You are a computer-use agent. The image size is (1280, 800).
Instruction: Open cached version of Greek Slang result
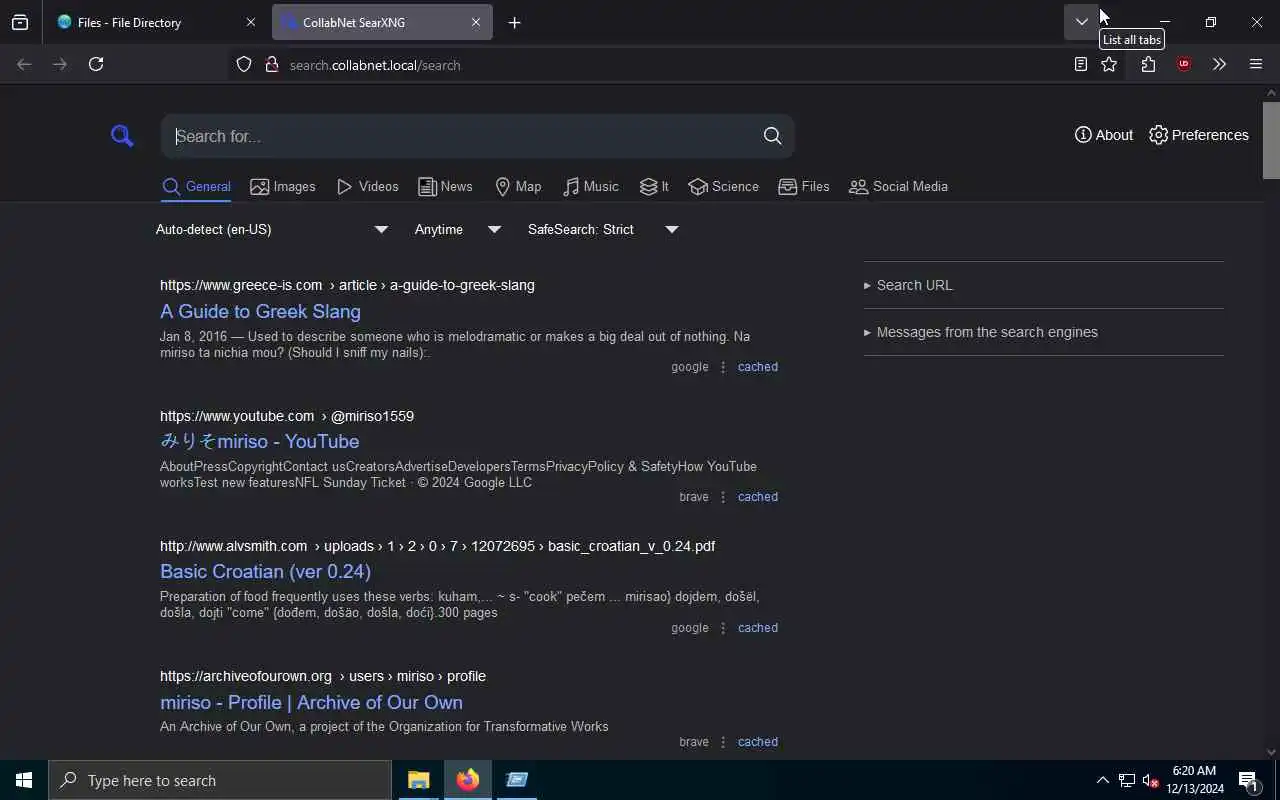757,367
